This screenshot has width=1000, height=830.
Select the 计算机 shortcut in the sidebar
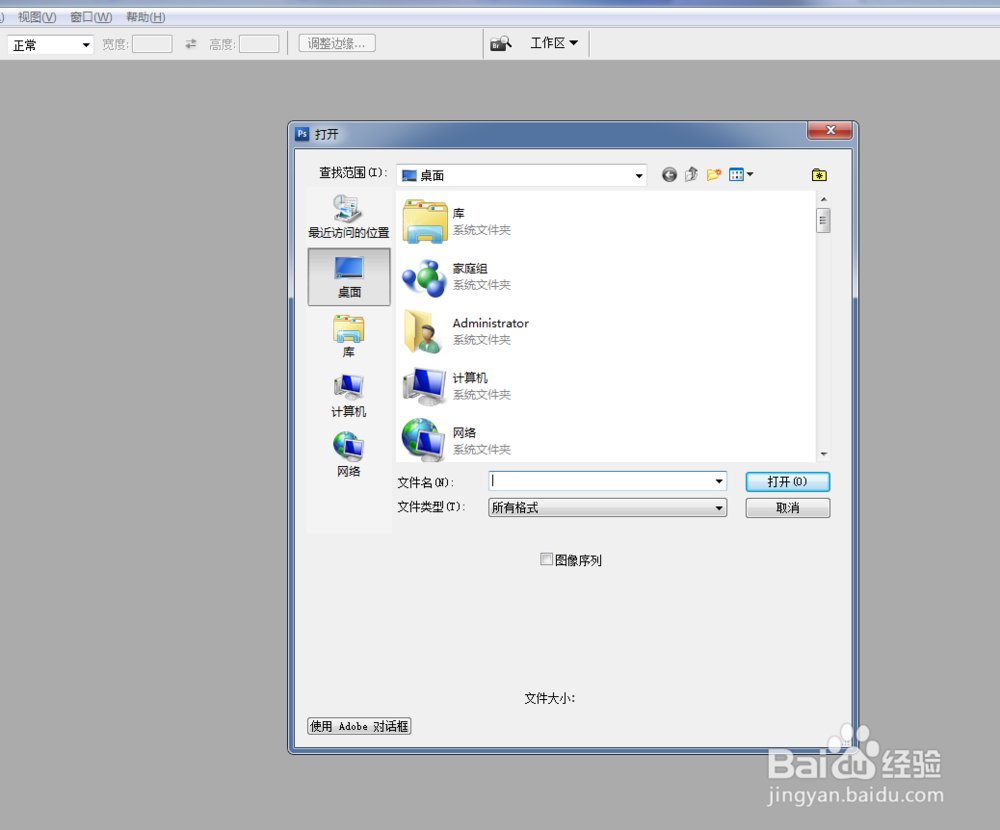tap(348, 393)
